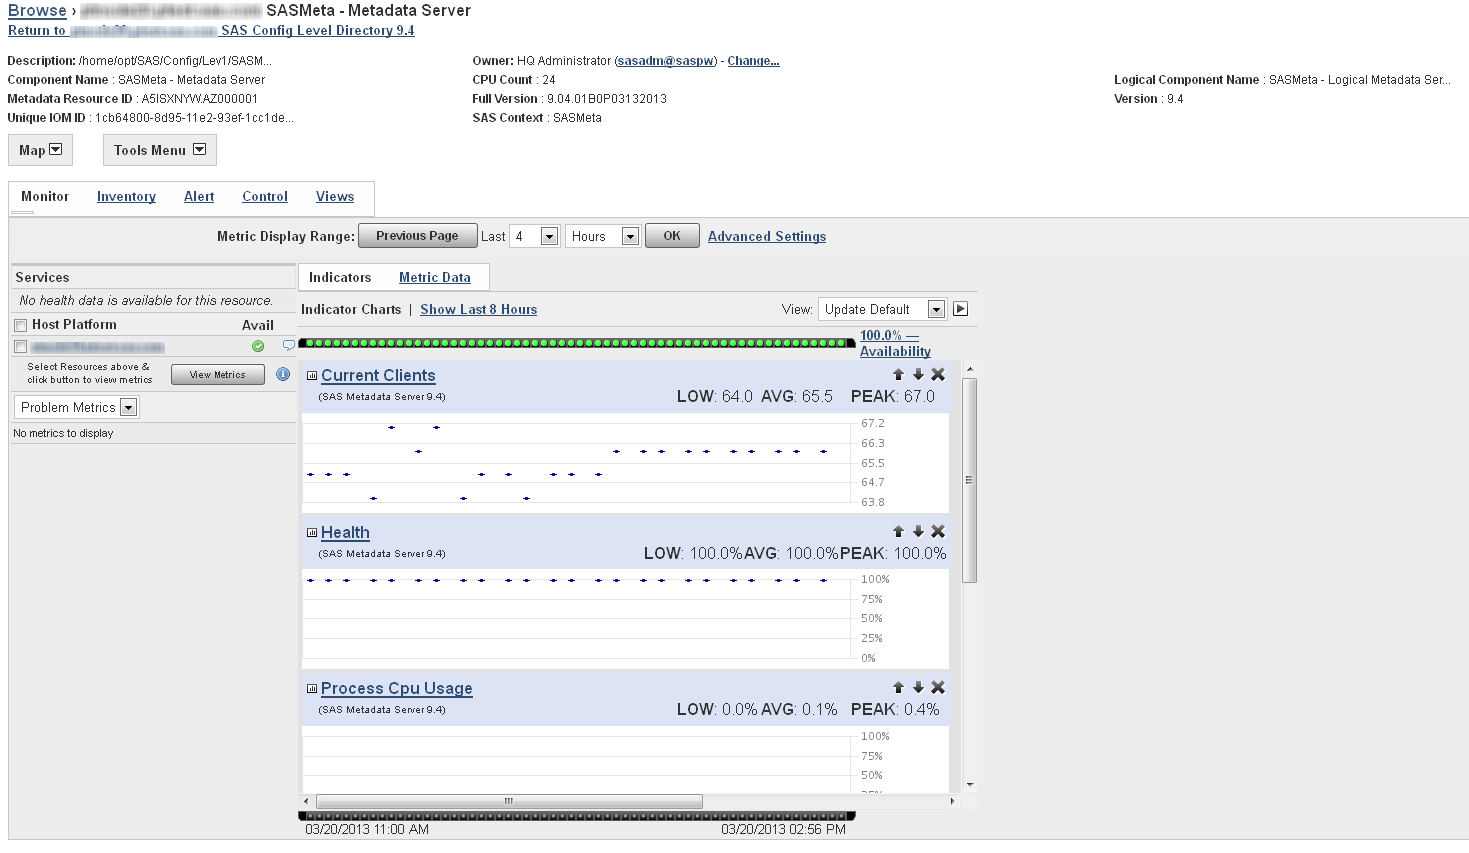This screenshot has height=853, width=1469.
Task: Click the small chart icon before Current Clients
Action: point(311,375)
